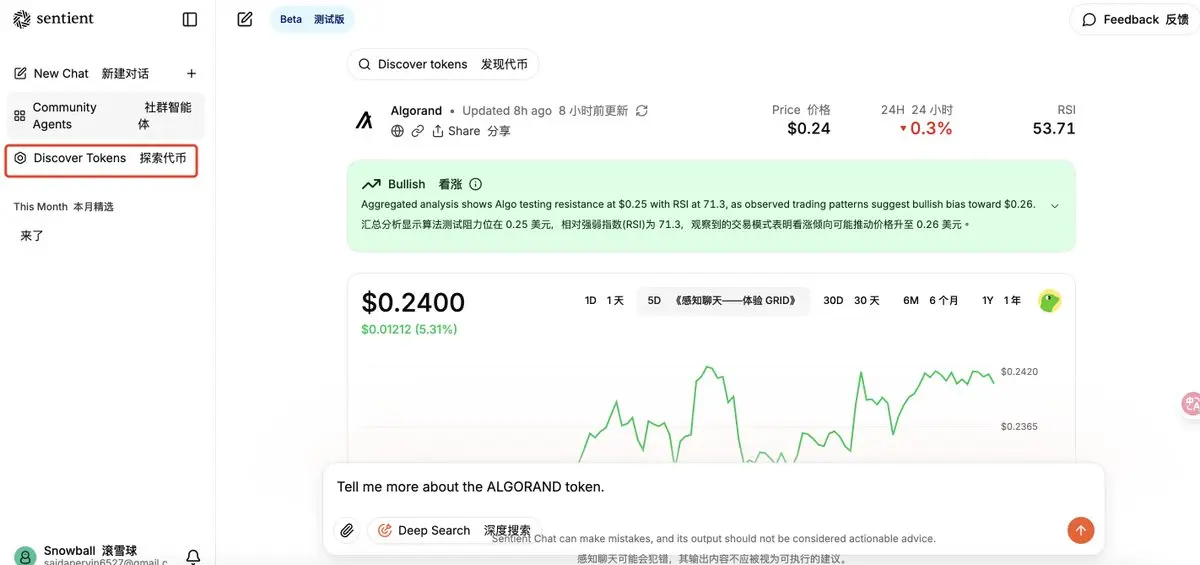Click the 24H change 0.3%
Screen dimensions: 1200x565
point(926,128)
